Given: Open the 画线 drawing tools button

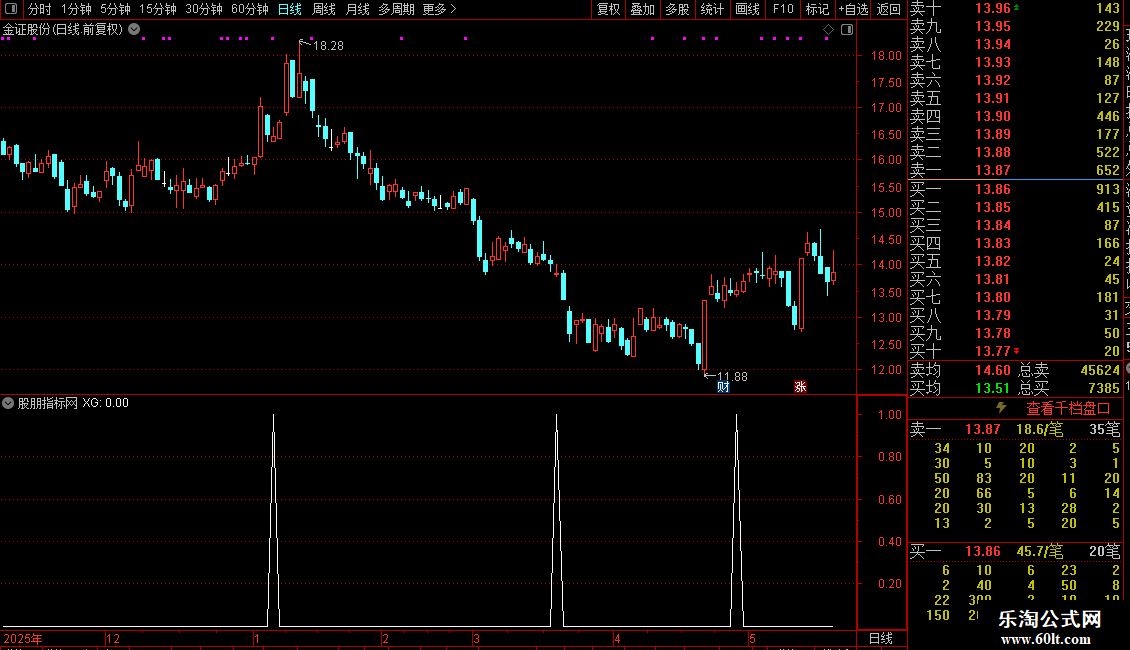Looking at the screenshot, I should coord(747,9).
